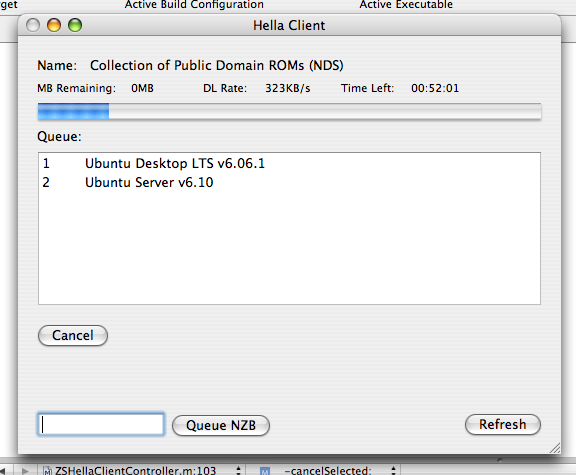Click the MB Remaining value 0MB
The height and width of the screenshot is (475, 576).
143,89
